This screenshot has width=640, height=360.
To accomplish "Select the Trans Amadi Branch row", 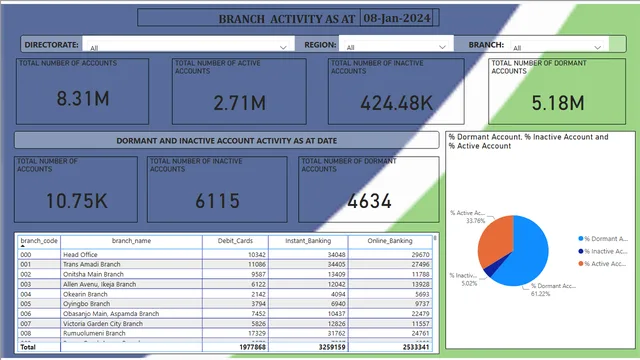I will 225,264.
